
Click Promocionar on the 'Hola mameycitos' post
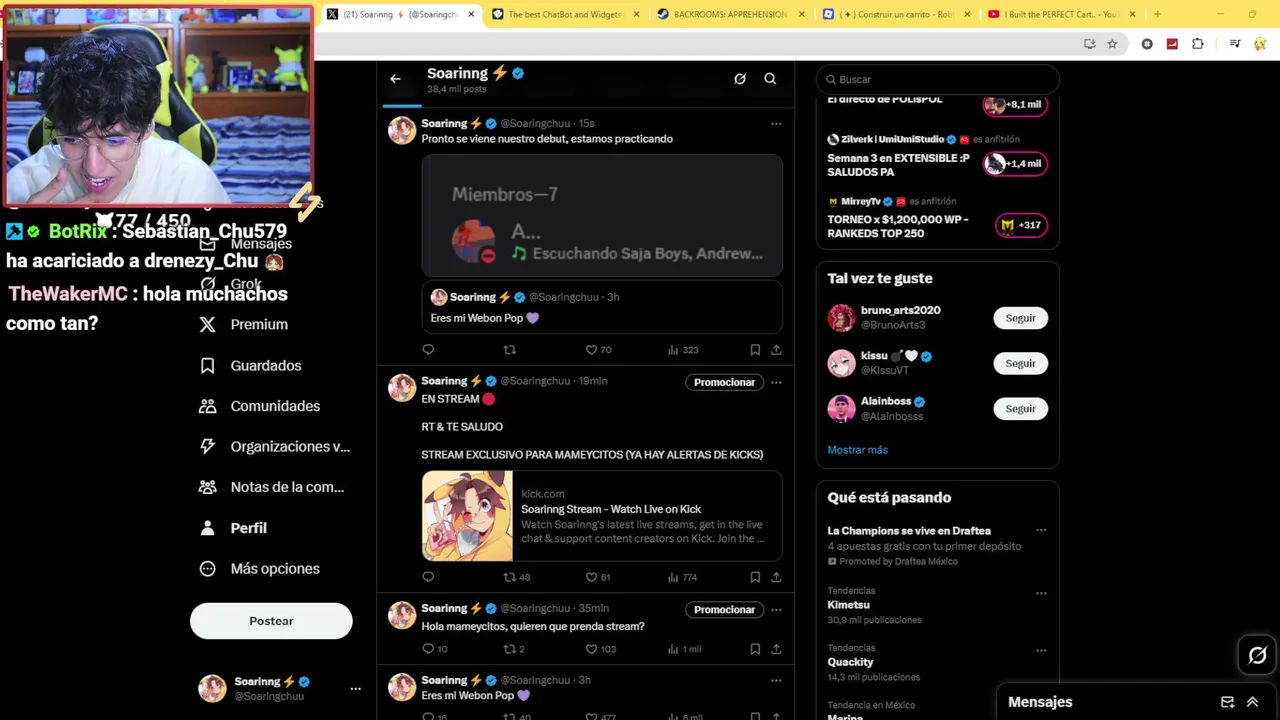click(724, 609)
